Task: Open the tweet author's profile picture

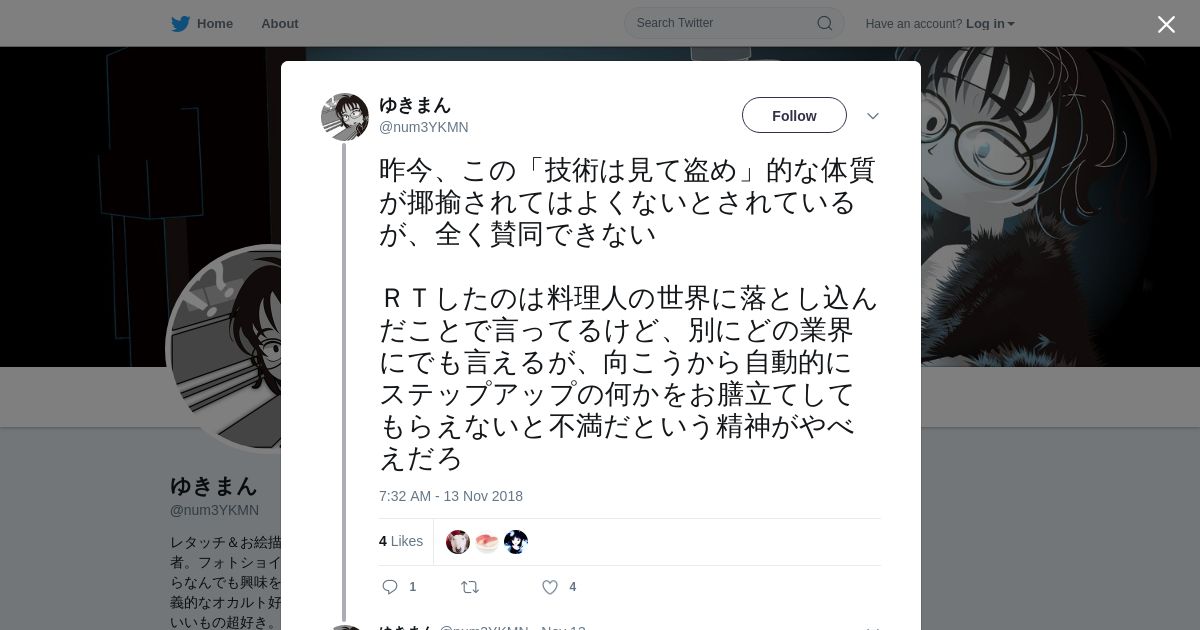Action: [x=345, y=117]
